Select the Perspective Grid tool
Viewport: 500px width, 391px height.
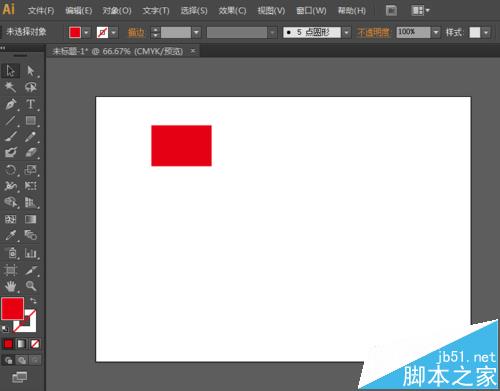(31, 202)
